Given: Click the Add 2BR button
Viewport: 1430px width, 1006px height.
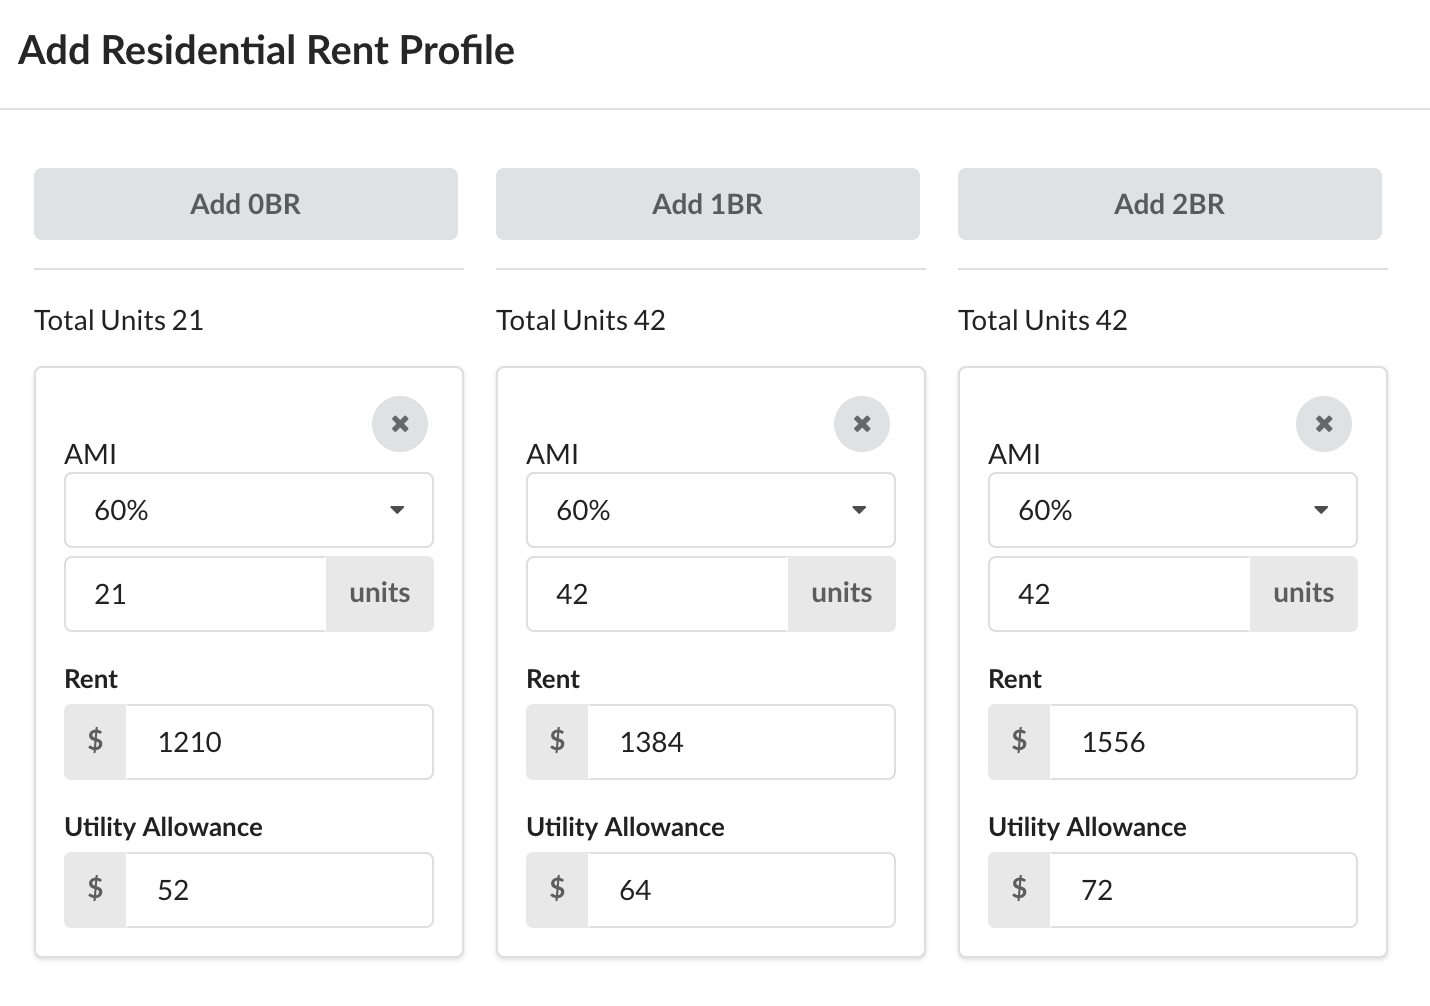Looking at the screenshot, I should [x=1170, y=204].
